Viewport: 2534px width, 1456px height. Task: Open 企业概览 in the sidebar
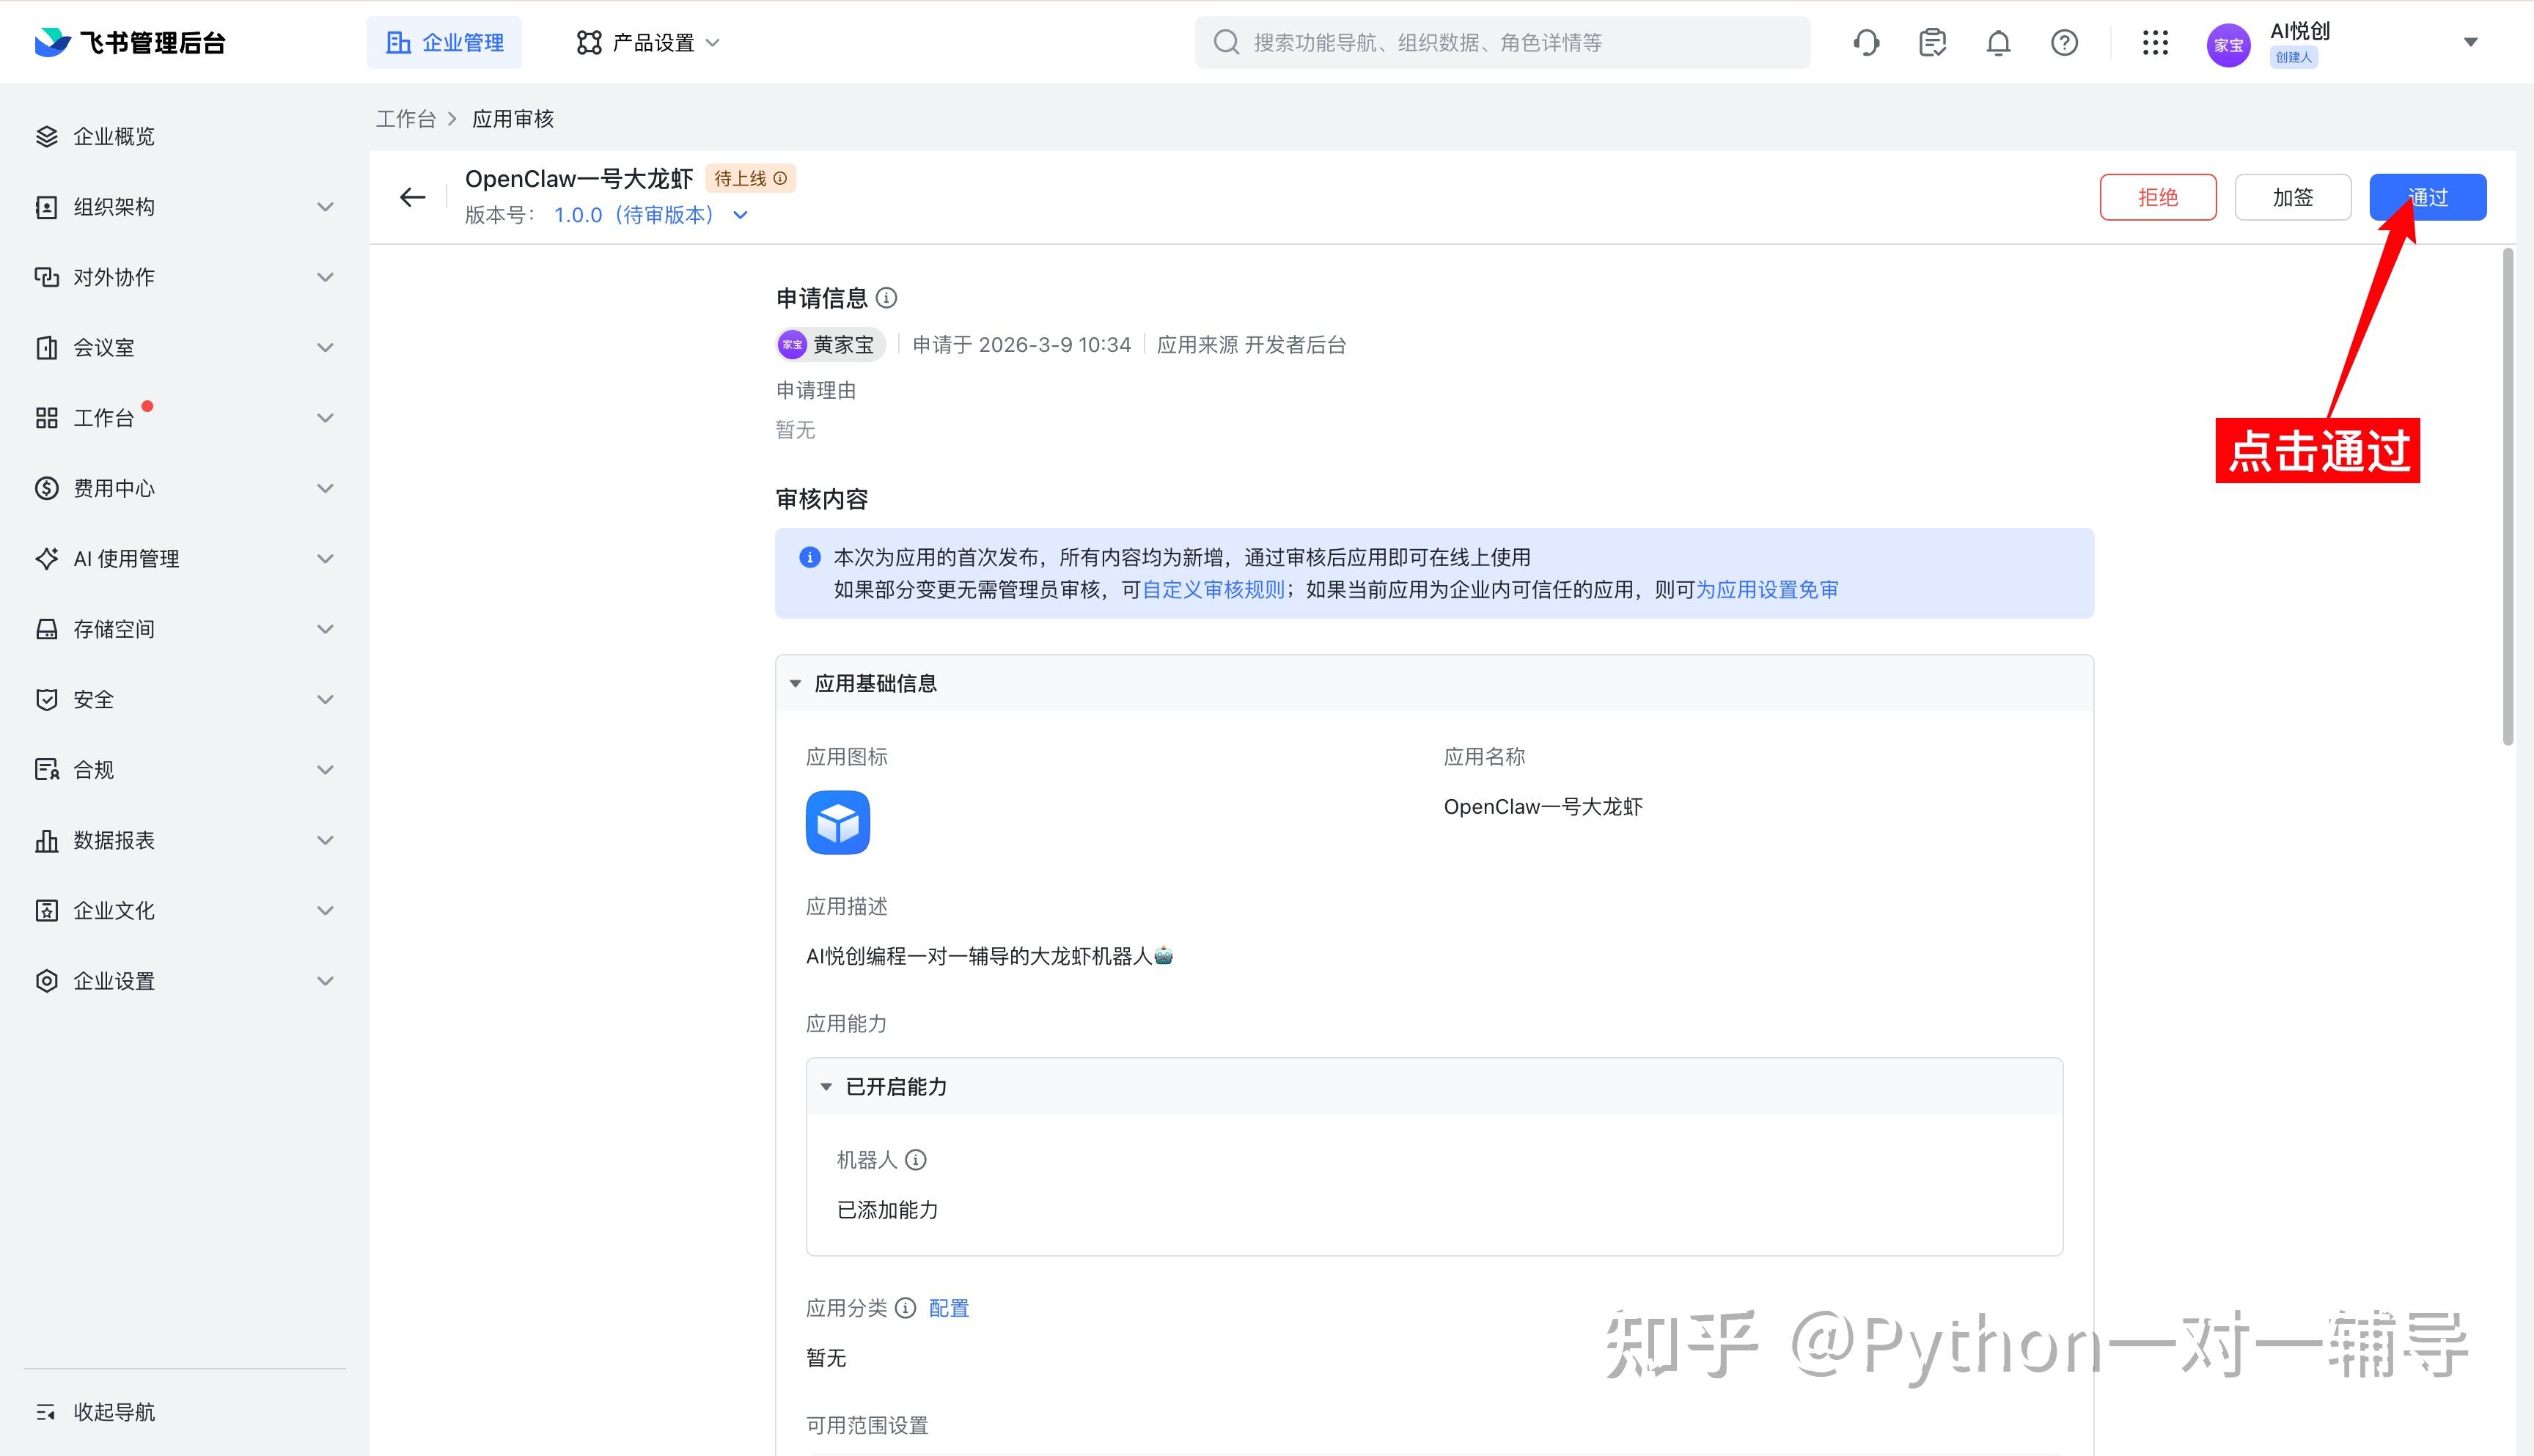point(114,137)
